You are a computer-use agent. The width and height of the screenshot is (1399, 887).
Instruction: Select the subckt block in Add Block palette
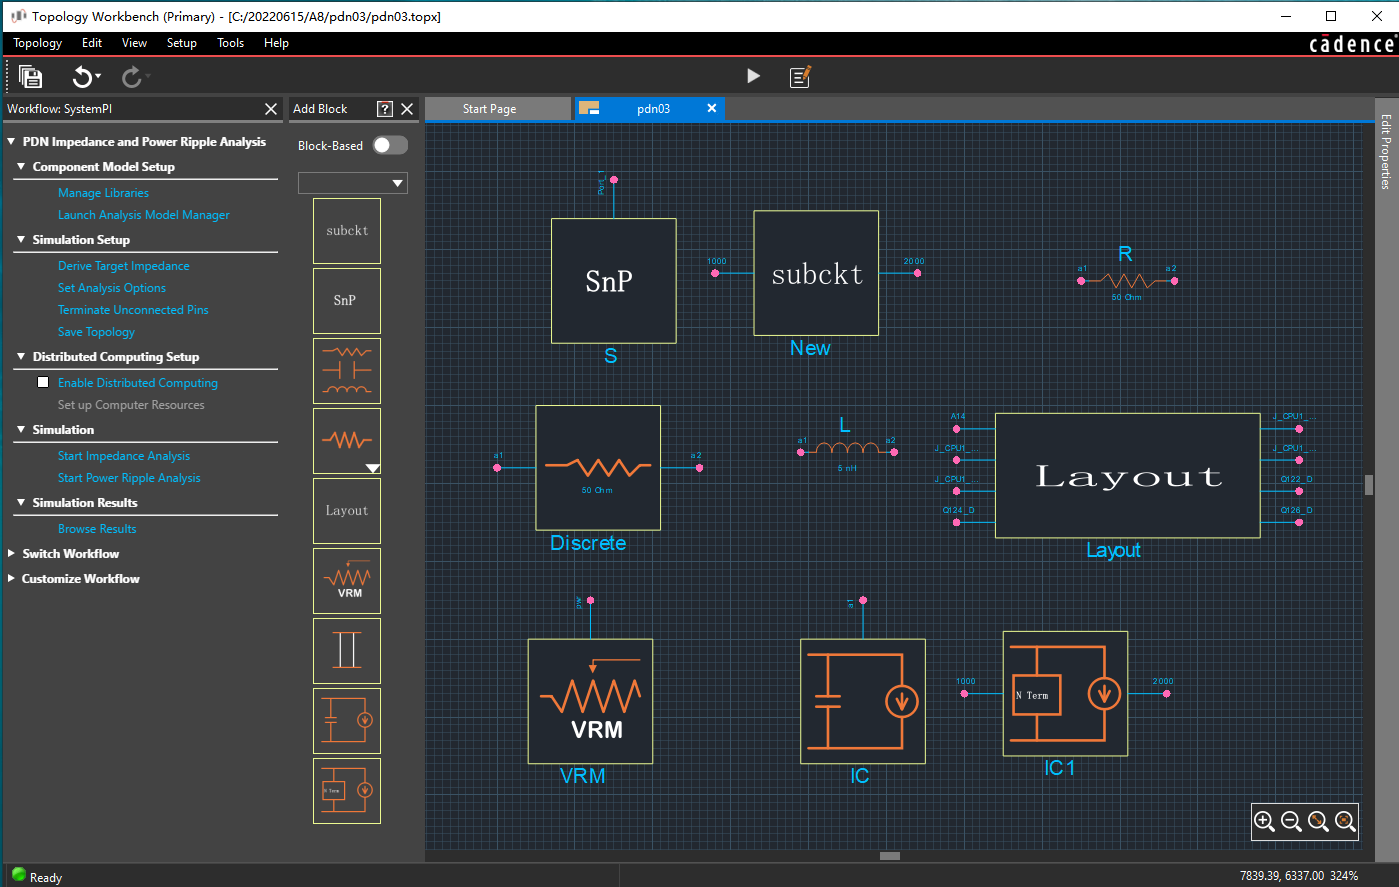point(347,231)
